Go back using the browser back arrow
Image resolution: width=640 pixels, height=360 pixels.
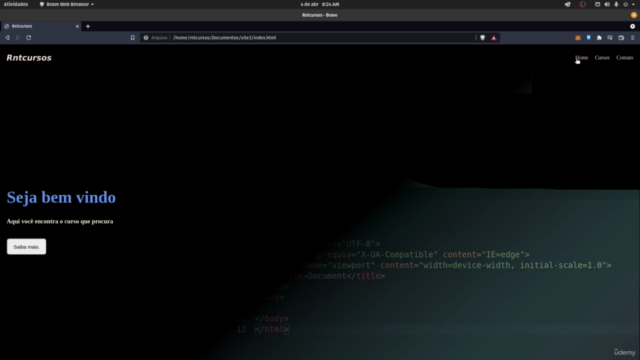(x=7, y=38)
